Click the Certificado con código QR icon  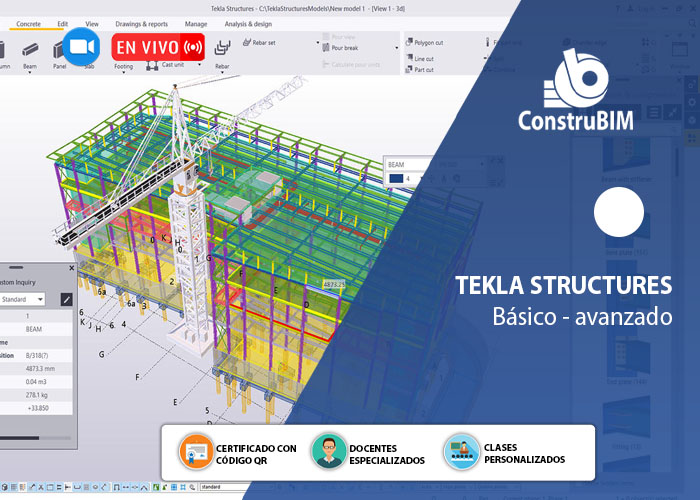tap(196, 451)
